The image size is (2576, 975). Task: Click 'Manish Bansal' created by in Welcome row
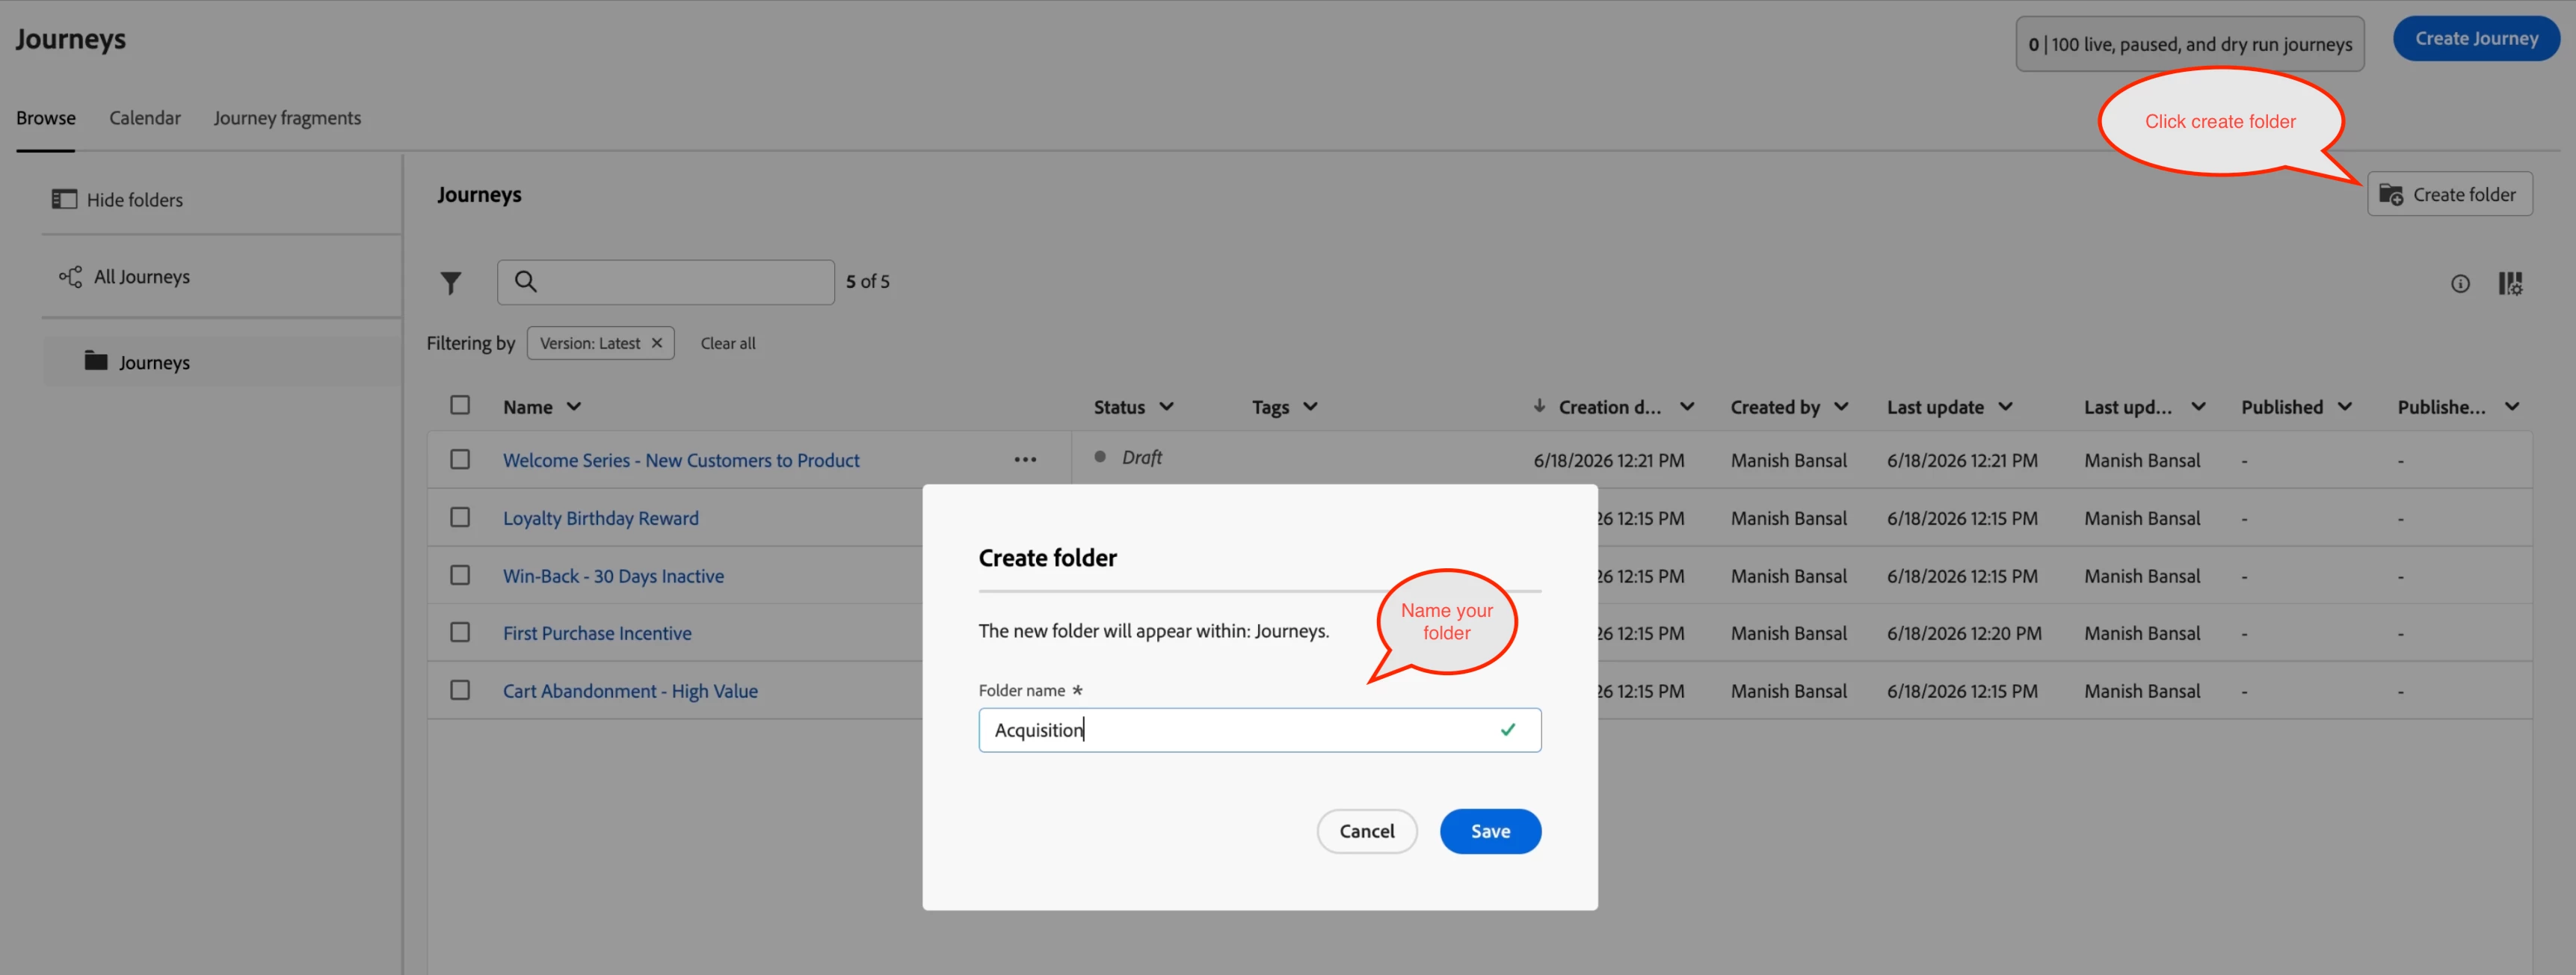point(1788,460)
